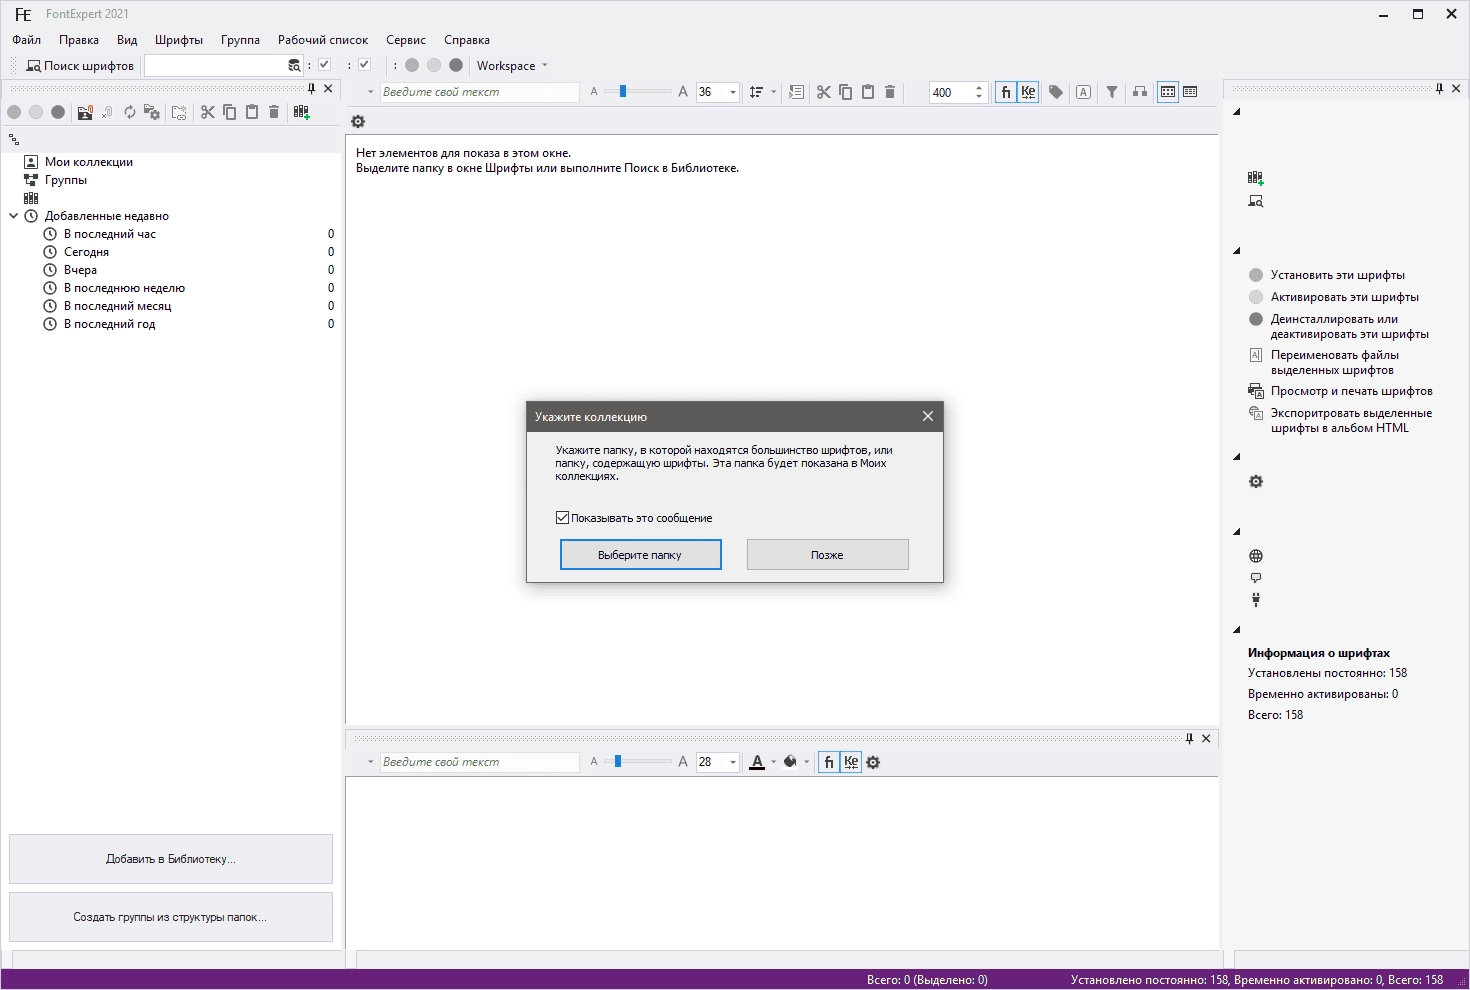
Task: Uncheck 'Показывать это сообщение' checkbox
Action: click(562, 518)
